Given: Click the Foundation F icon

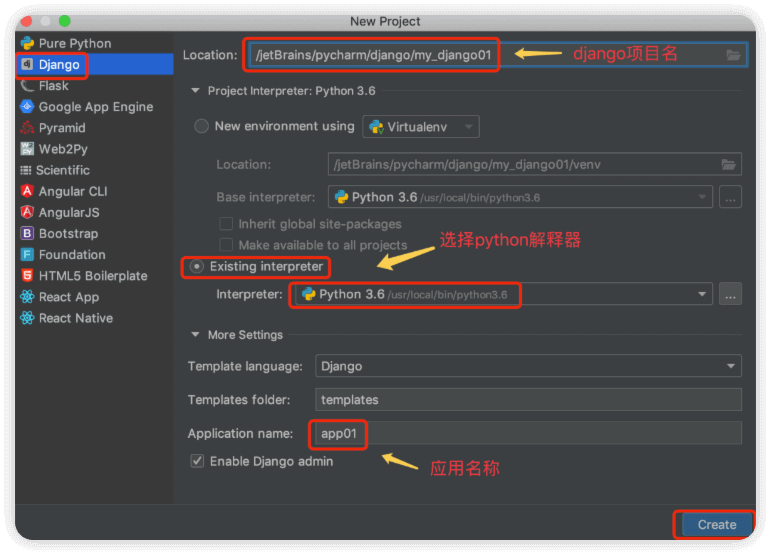Looking at the screenshot, I should [x=28, y=255].
